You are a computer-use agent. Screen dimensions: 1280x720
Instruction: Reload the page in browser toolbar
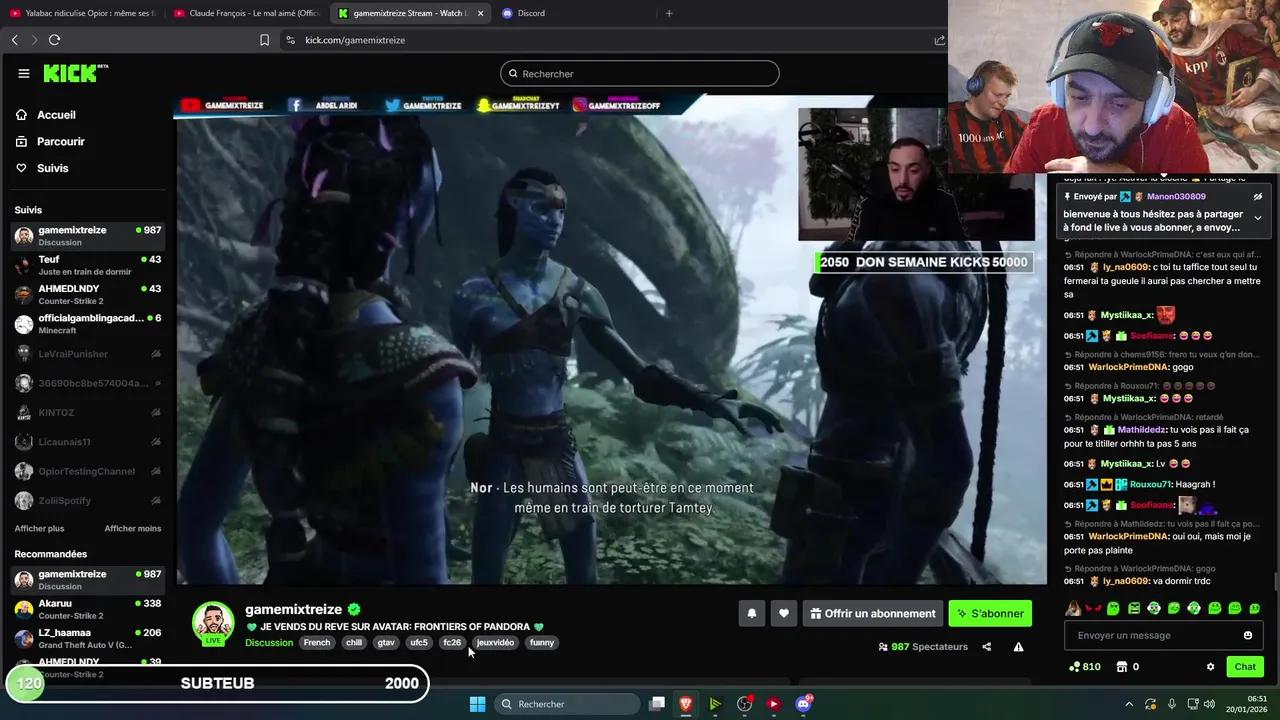tap(54, 40)
